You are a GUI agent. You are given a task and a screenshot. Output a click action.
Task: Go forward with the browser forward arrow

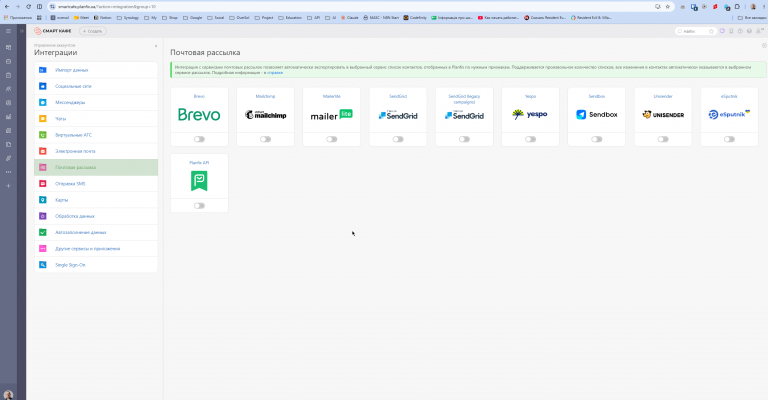[x=18, y=6]
